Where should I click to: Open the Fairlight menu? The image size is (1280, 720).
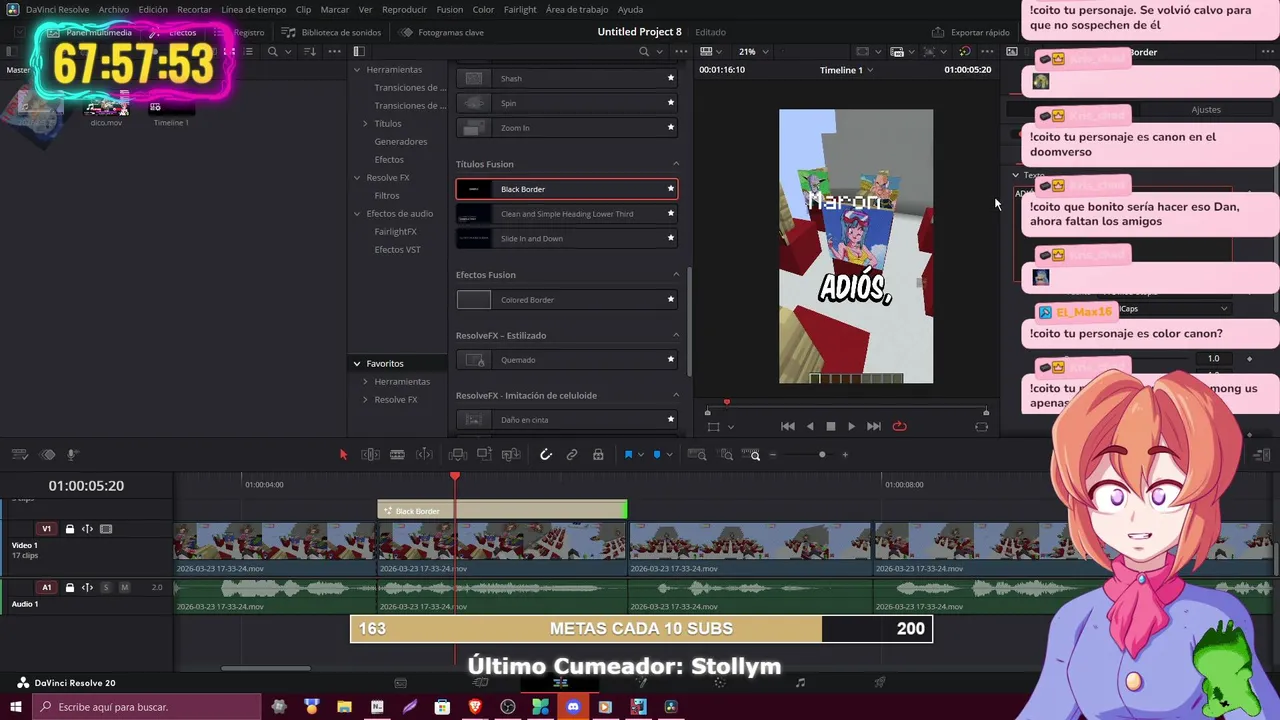tap(520, 9)
